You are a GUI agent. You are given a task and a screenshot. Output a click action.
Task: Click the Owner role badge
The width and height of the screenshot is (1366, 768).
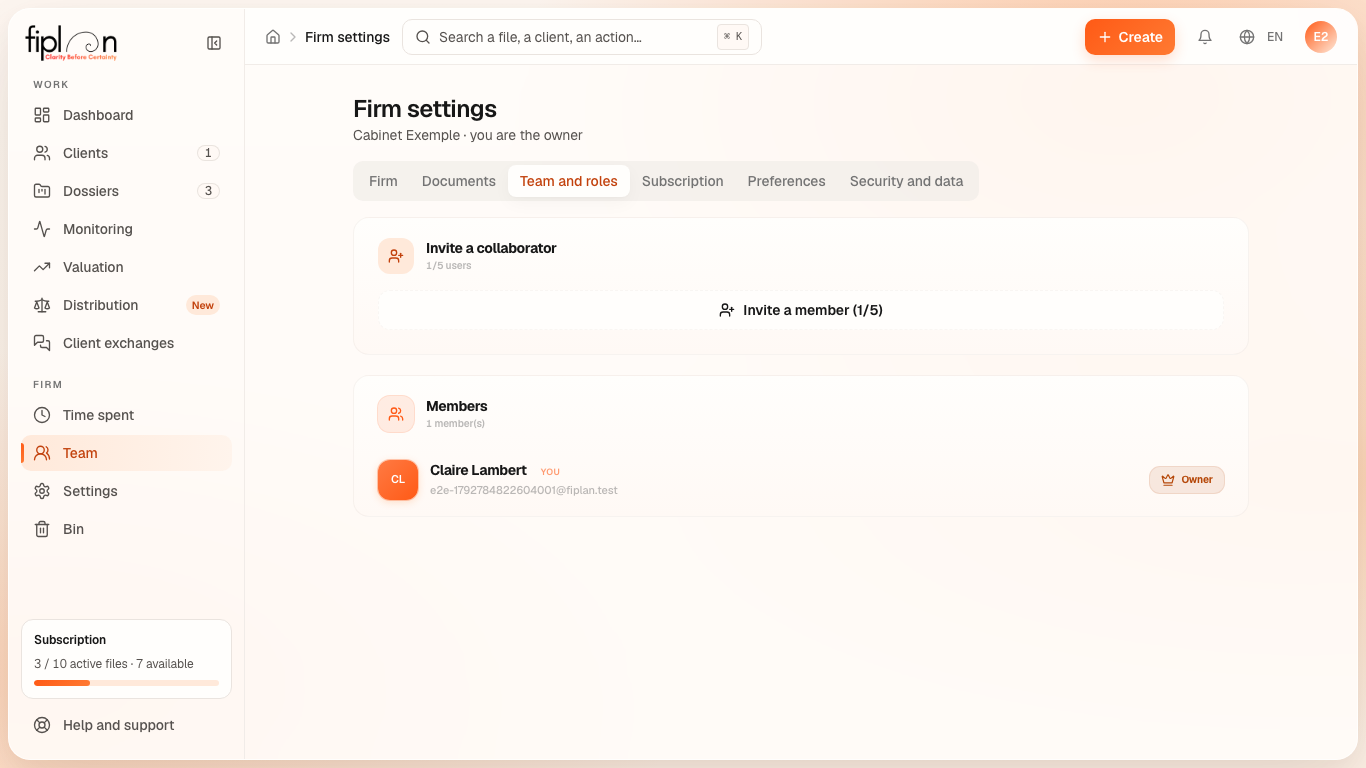(1187, 480)
